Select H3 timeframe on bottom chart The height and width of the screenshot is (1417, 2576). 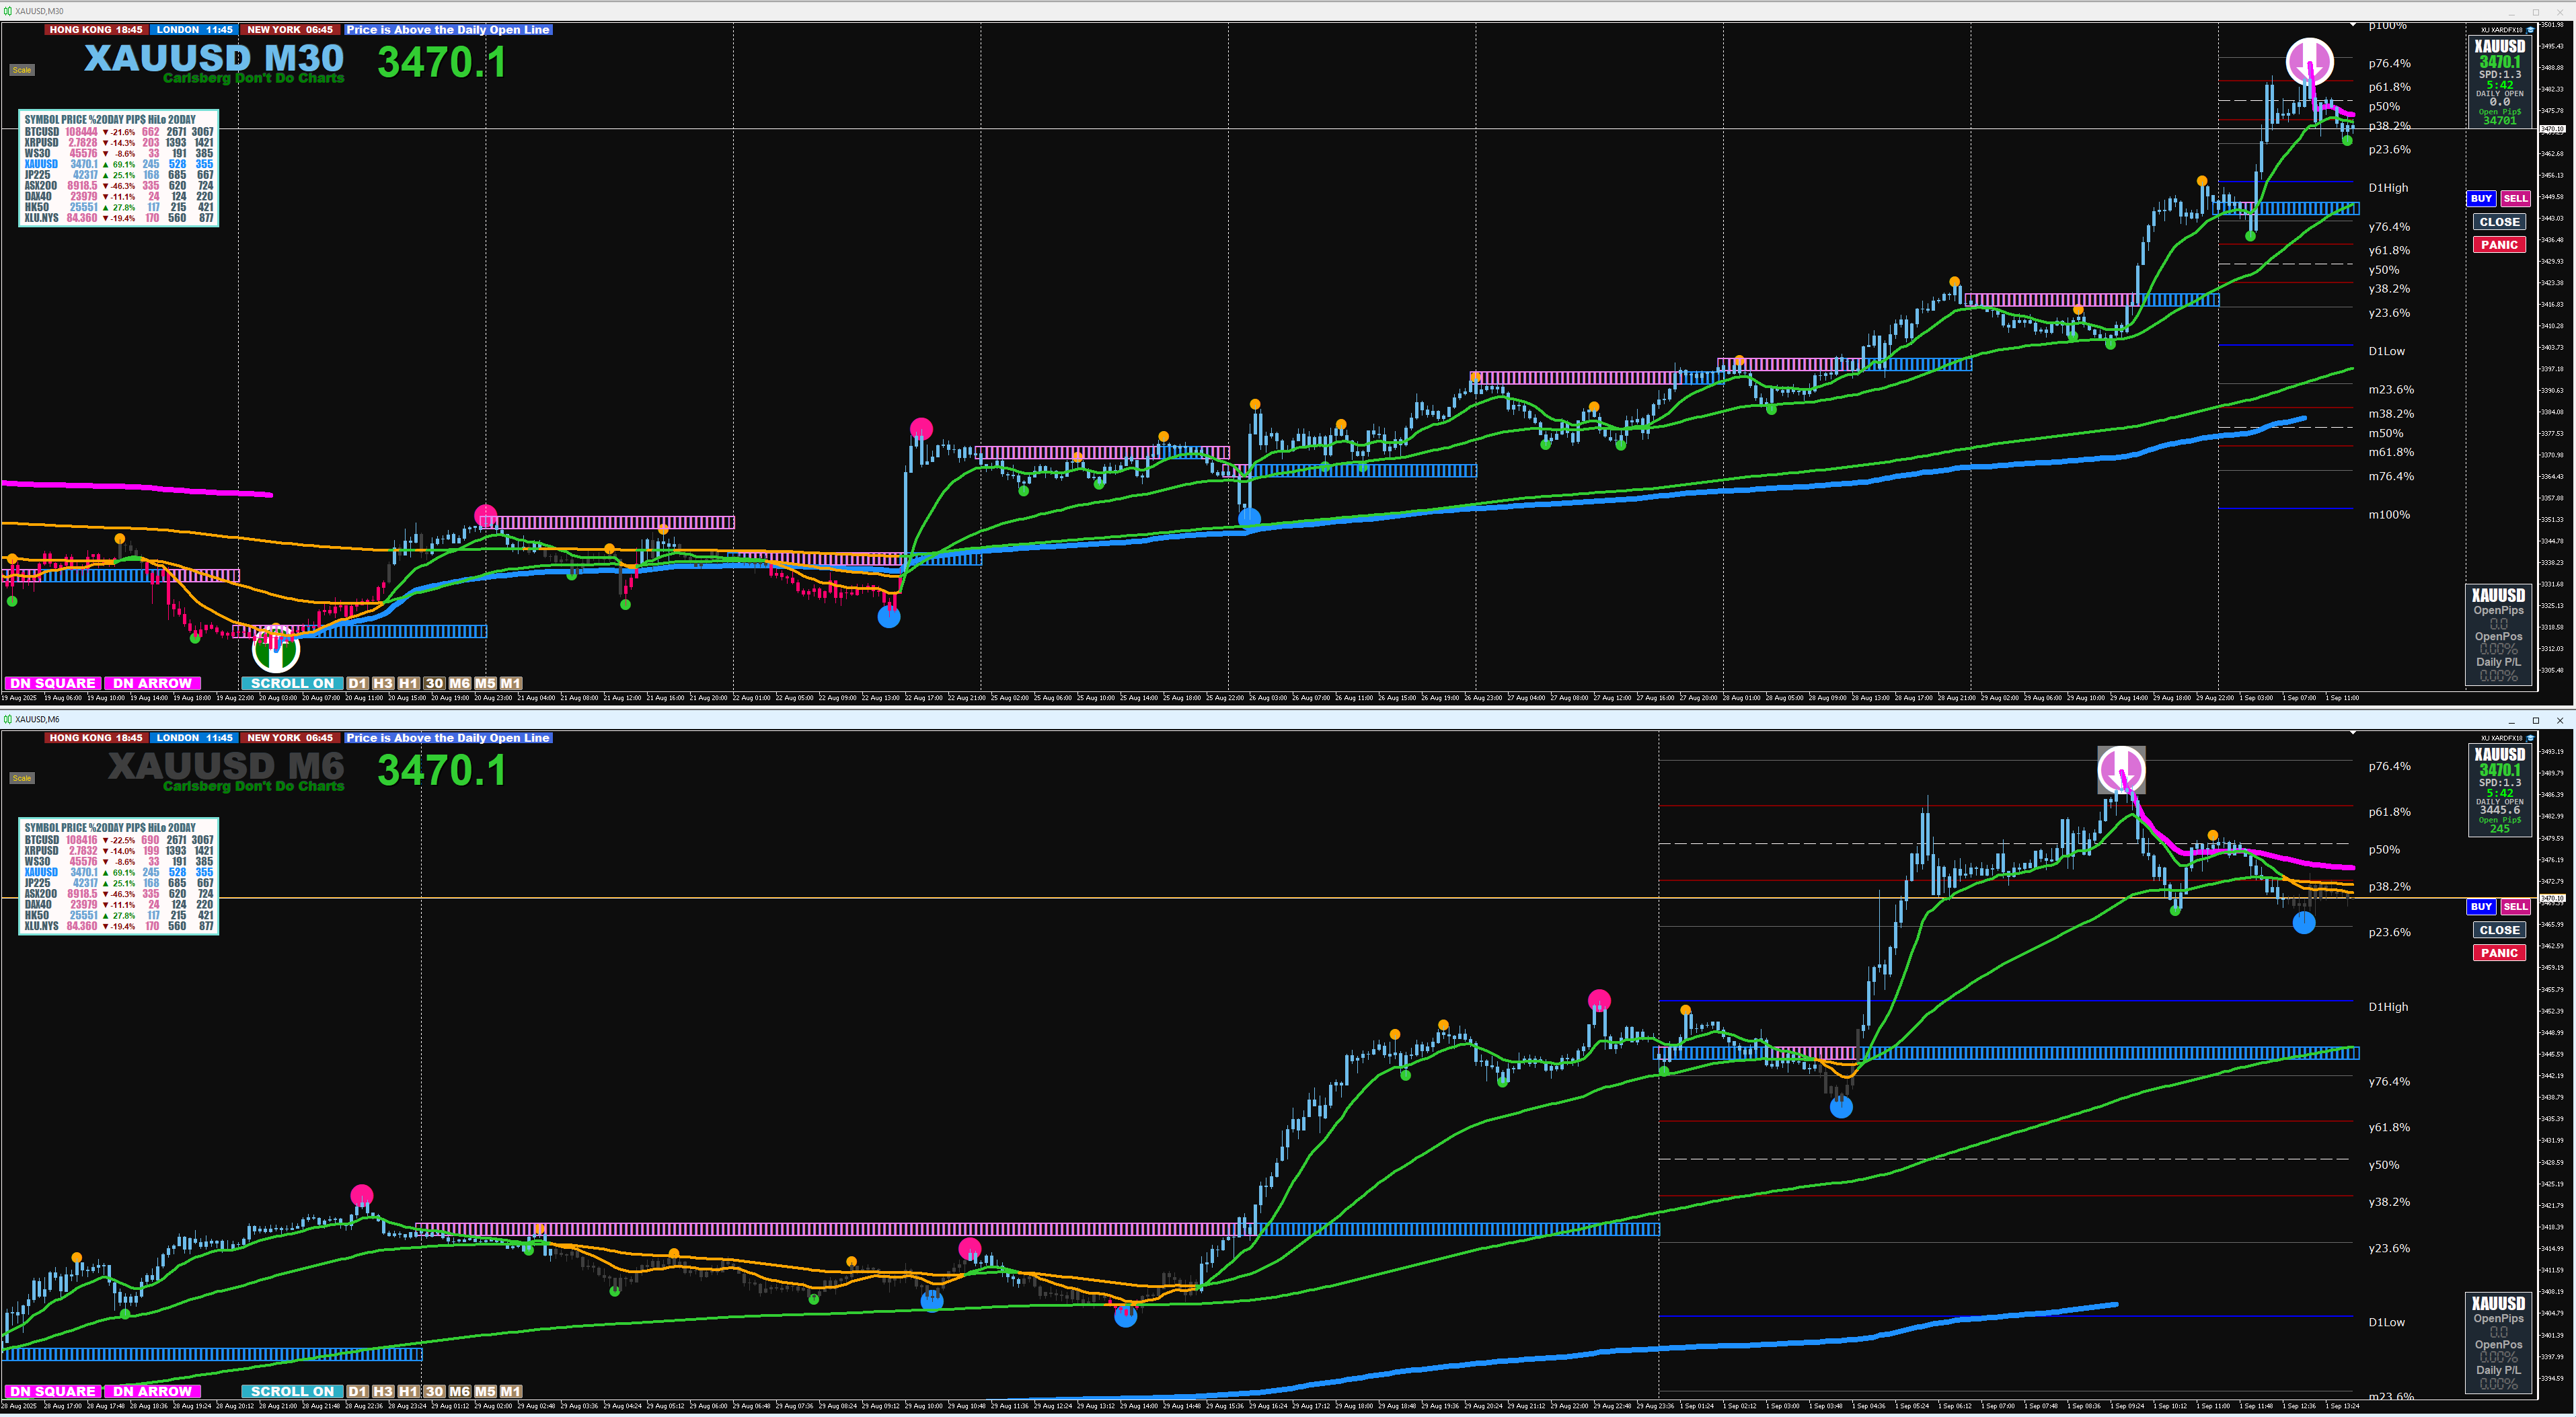(x=382, y=1392)
